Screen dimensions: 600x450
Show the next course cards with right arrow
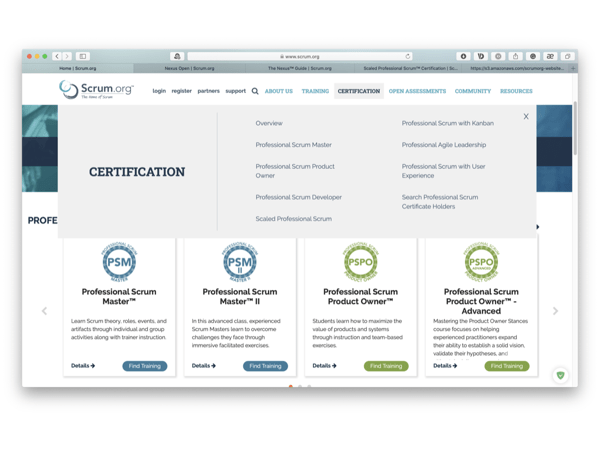(x=555, y=311)
